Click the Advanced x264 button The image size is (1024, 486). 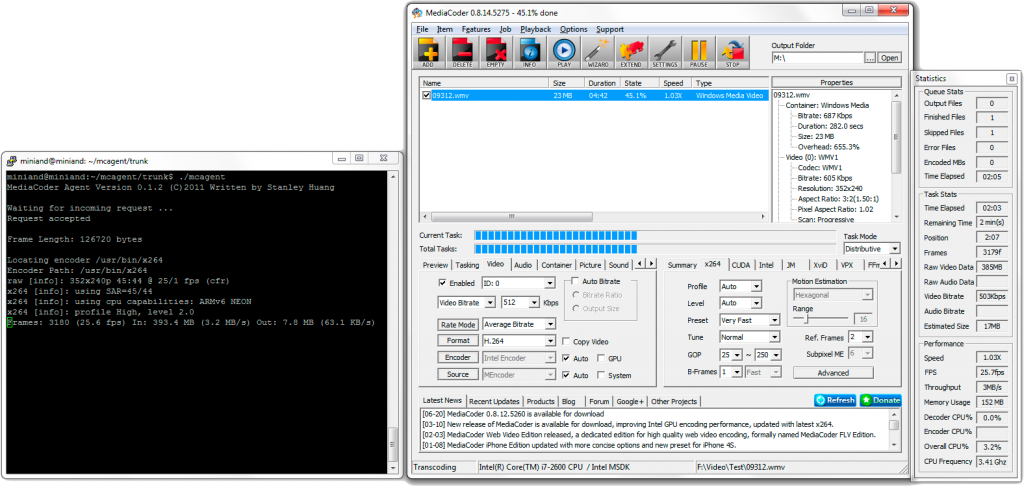pyautogui.click(x=833, y=373)
